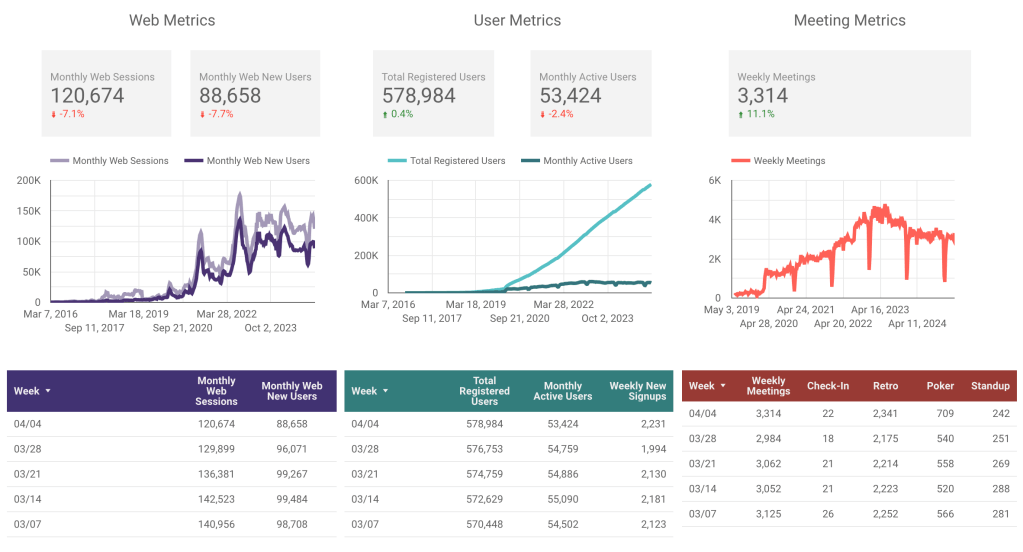Click the Week sort arrow in teal table
Screen dimensions: 1023x552
[385, 391]
